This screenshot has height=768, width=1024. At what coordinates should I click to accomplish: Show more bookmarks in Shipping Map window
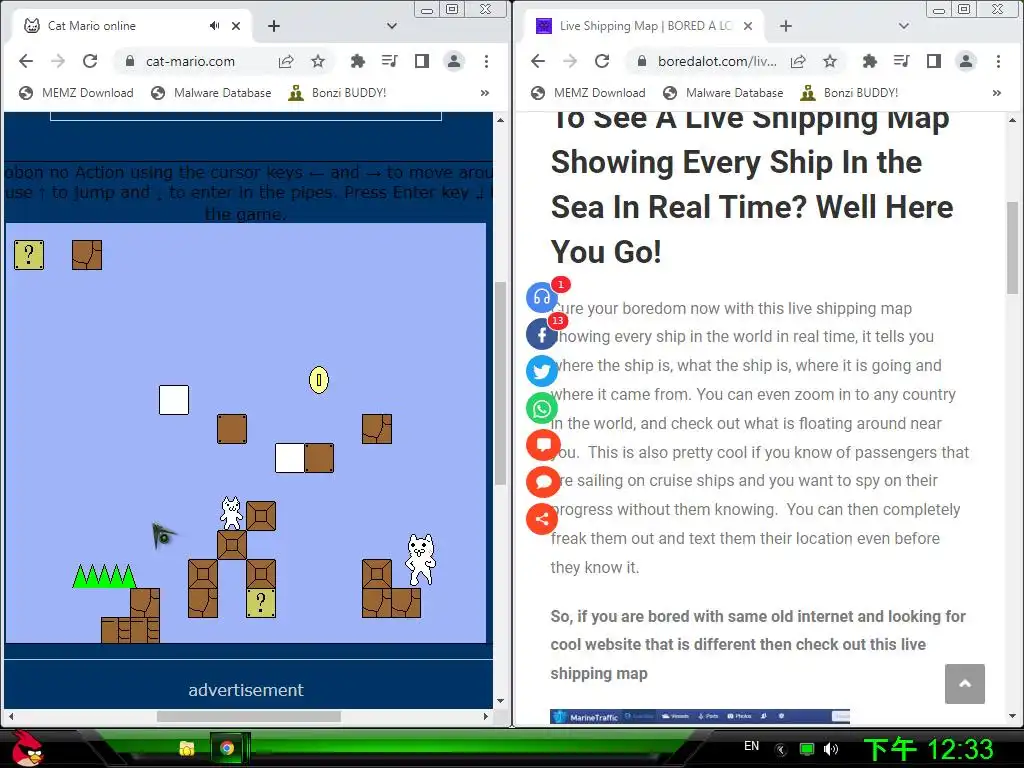pos(997,93)
